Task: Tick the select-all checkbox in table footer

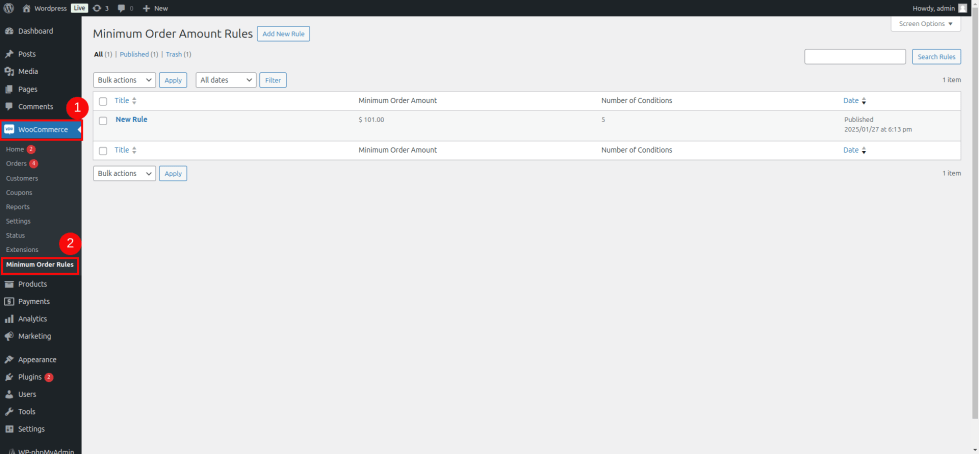Action: [x=103, y=151]
